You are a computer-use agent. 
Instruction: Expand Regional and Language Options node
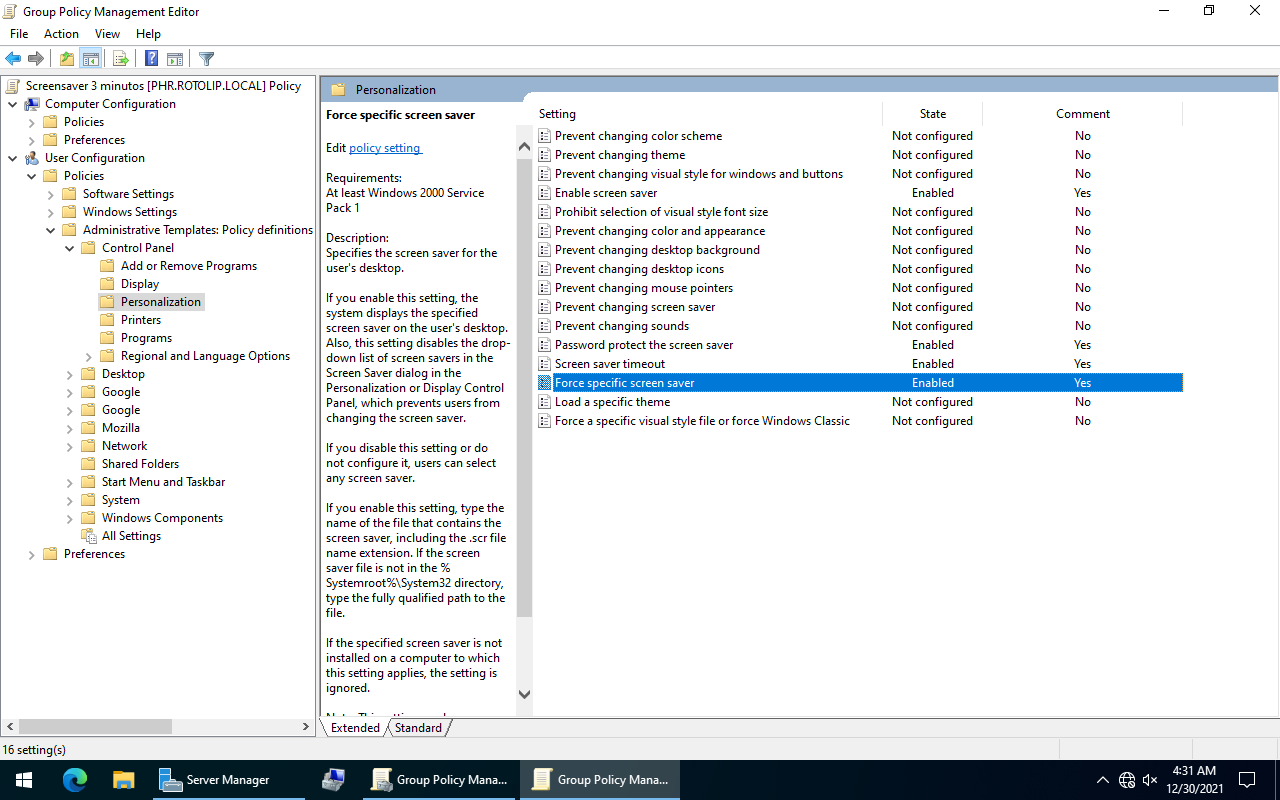coord(89,356)
